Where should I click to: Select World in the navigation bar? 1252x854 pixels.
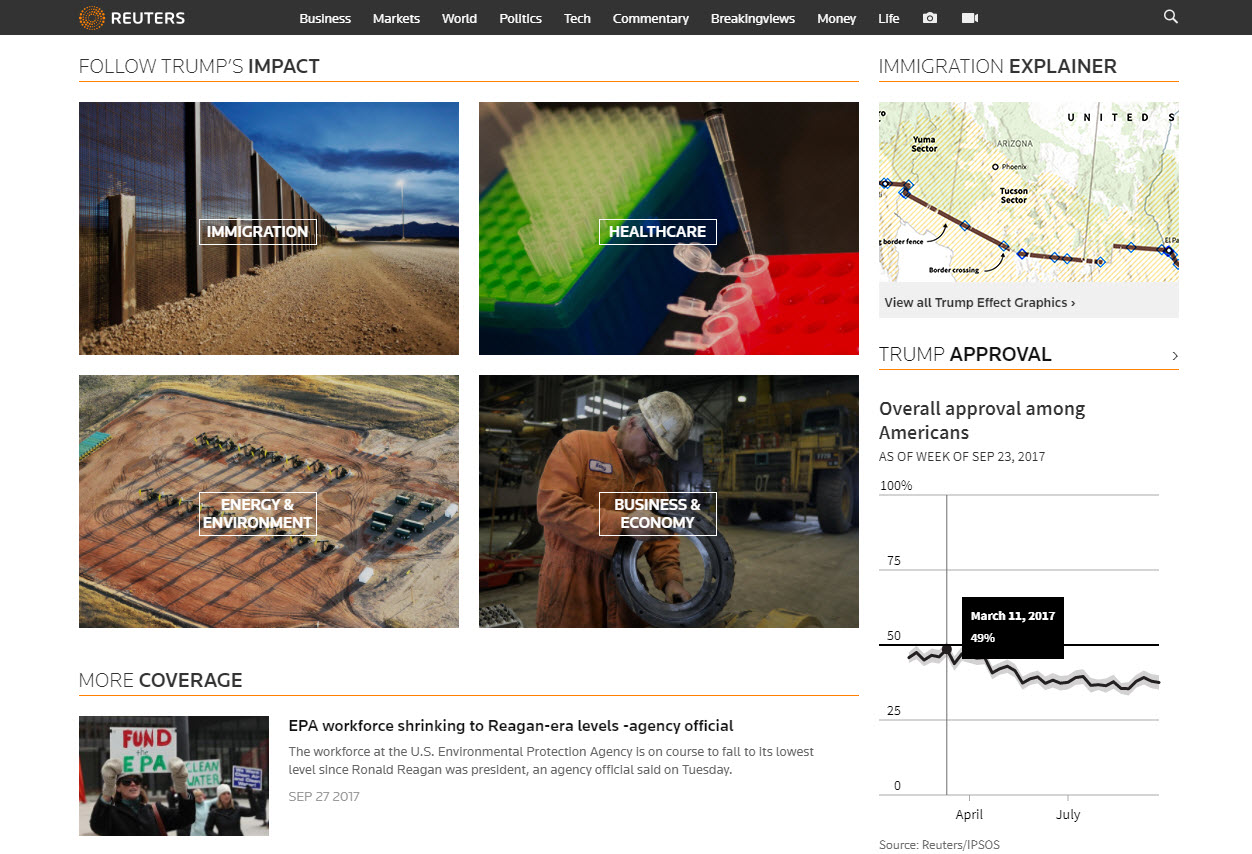click(x=459, y=18)
